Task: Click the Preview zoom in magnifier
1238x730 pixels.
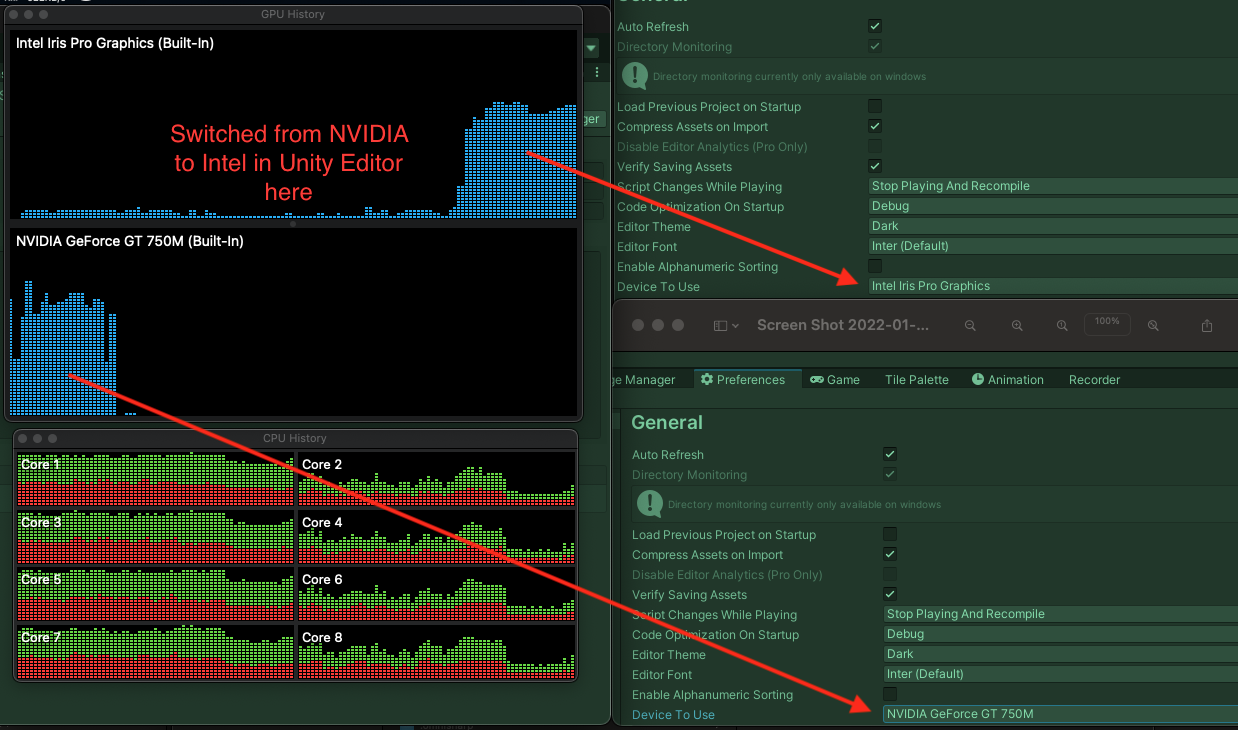Action: coord(1017,326)
